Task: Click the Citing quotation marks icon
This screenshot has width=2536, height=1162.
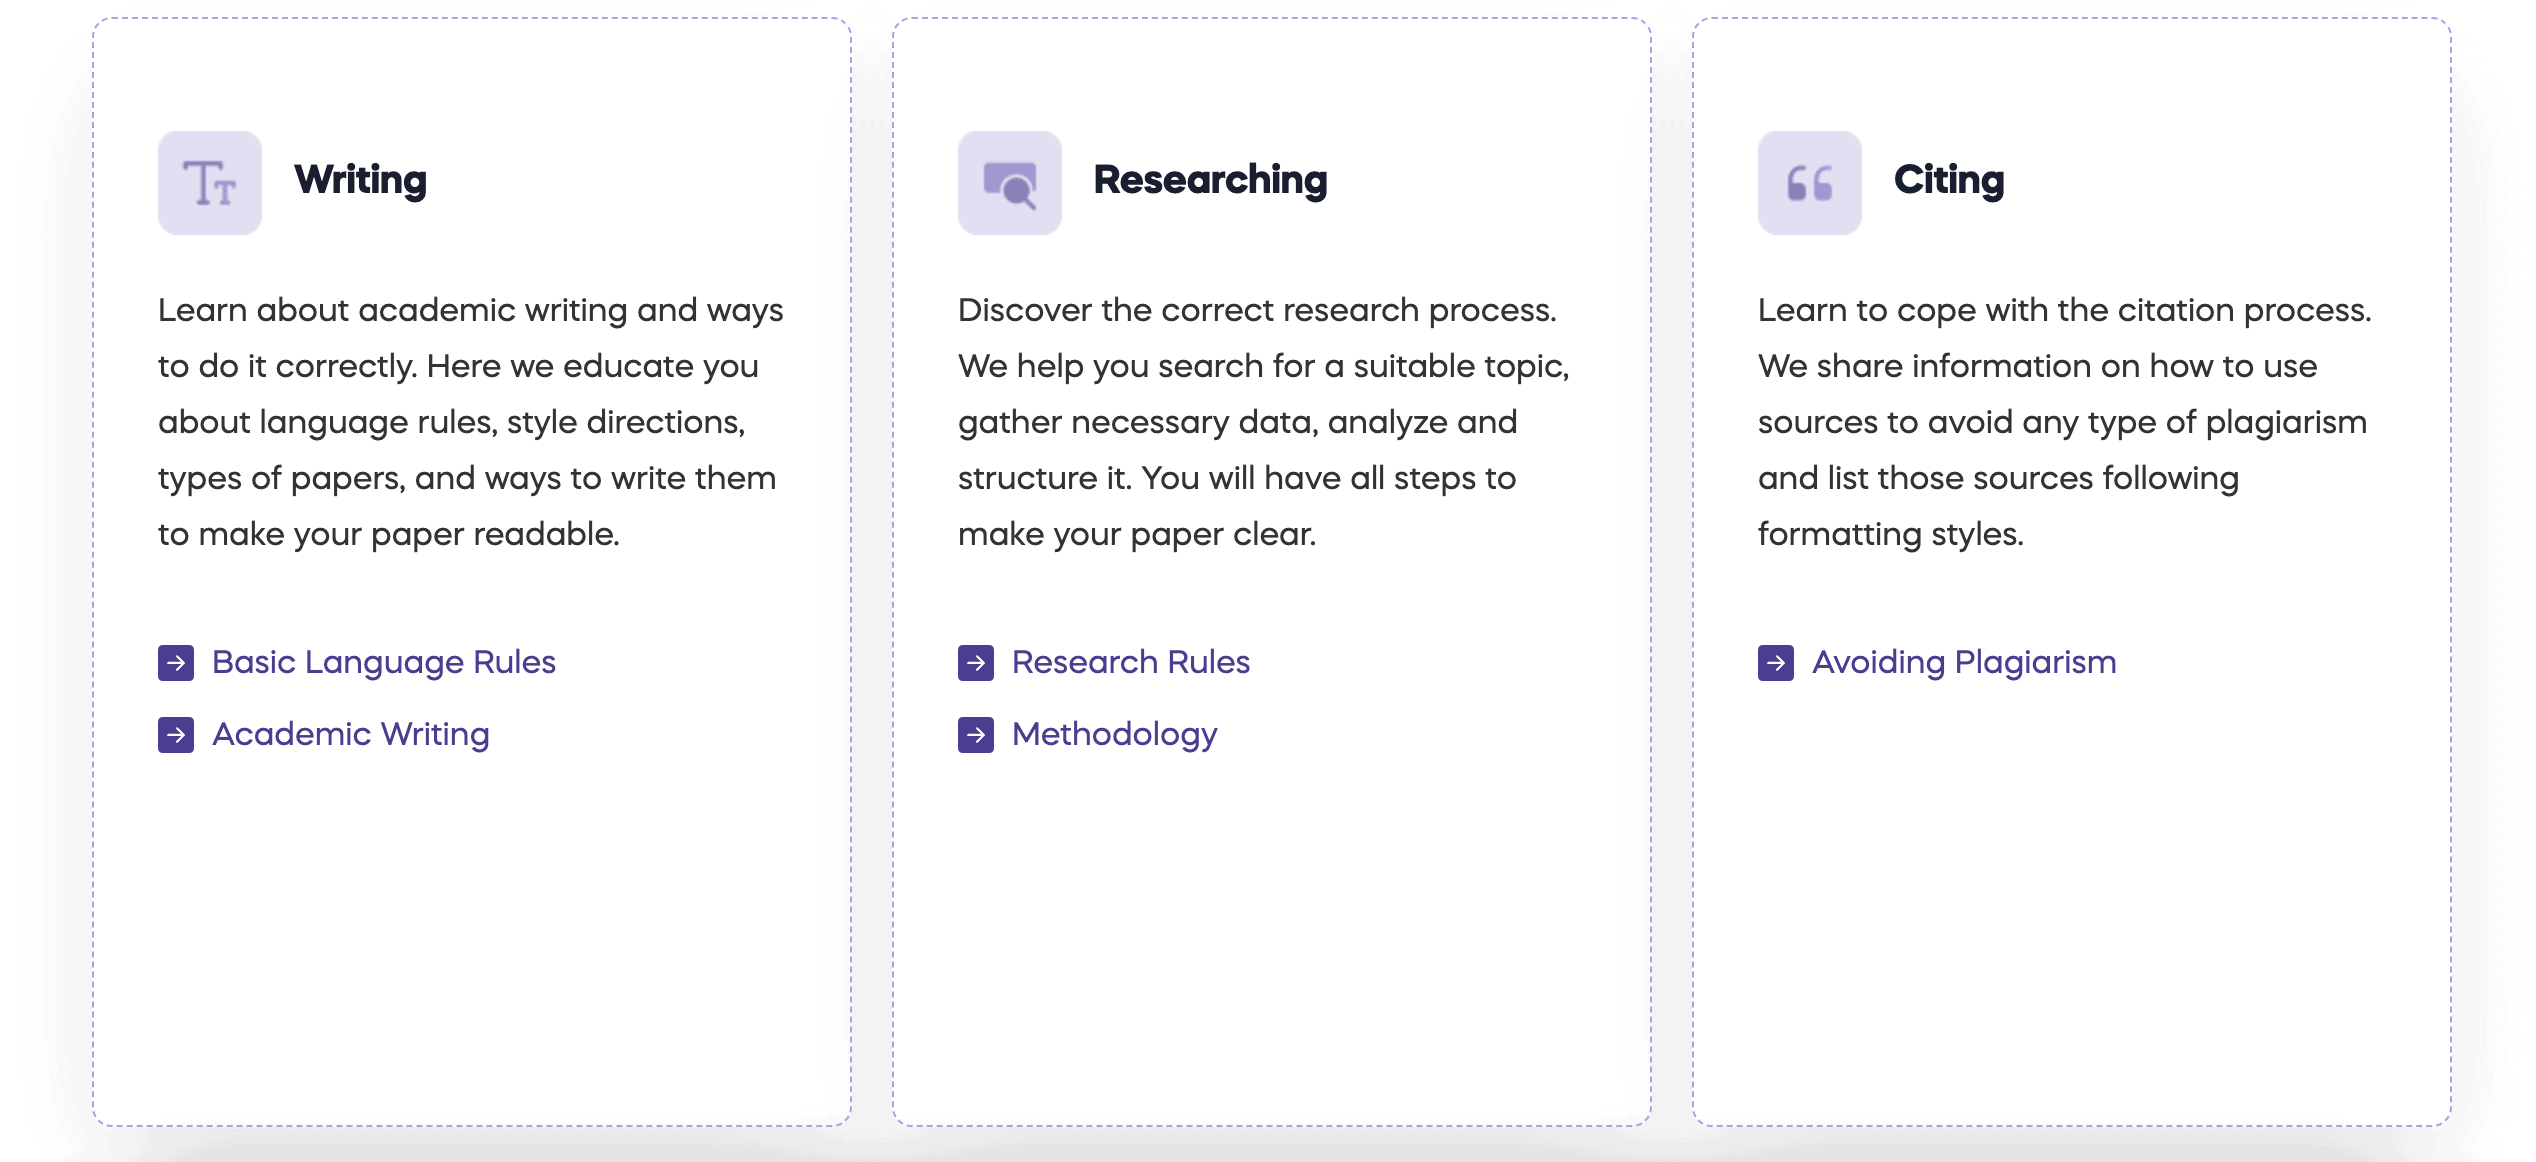Action: click(1810, 183)
